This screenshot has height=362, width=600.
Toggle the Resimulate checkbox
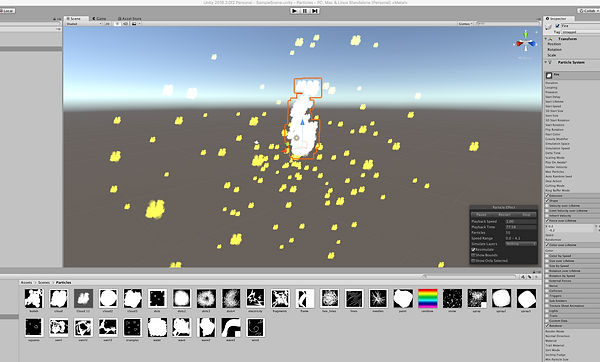(473, 249)
